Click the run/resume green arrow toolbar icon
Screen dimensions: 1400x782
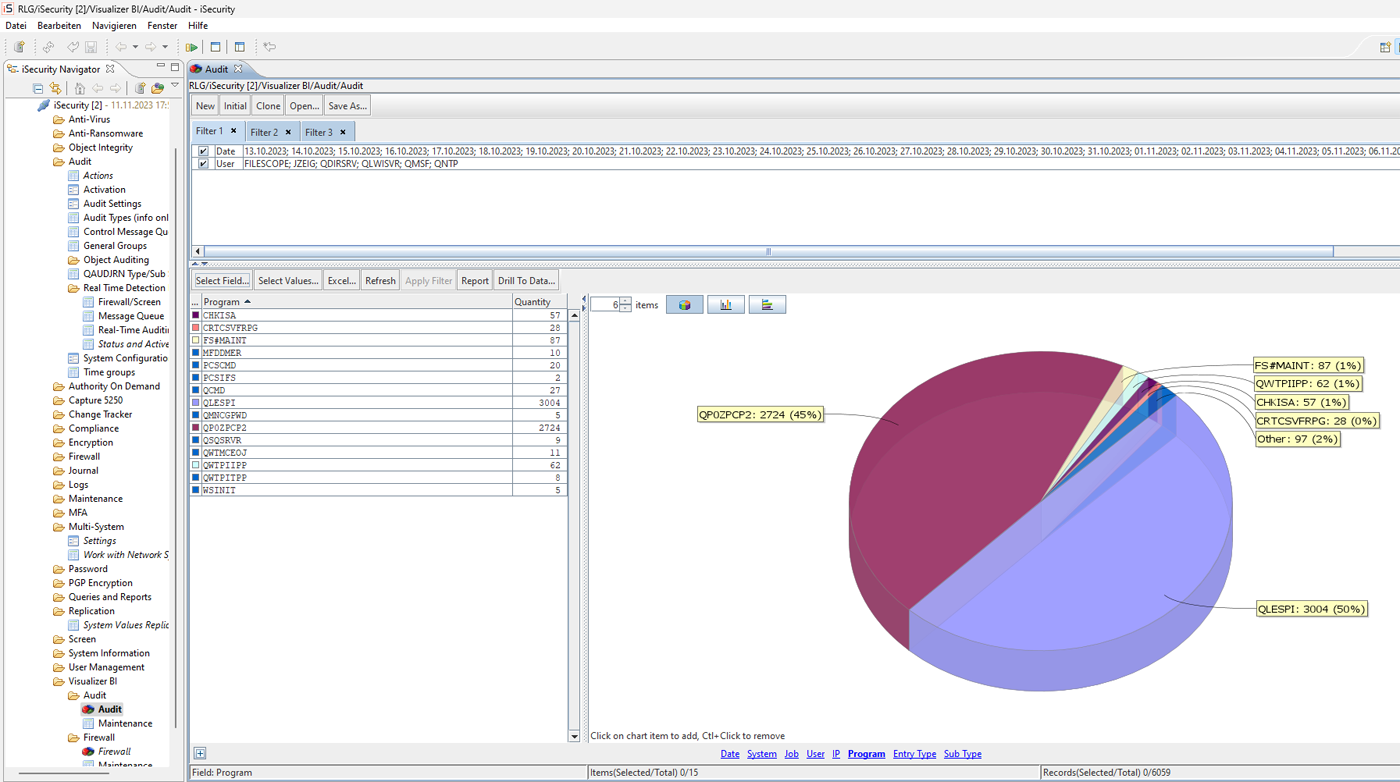[191, 47]
